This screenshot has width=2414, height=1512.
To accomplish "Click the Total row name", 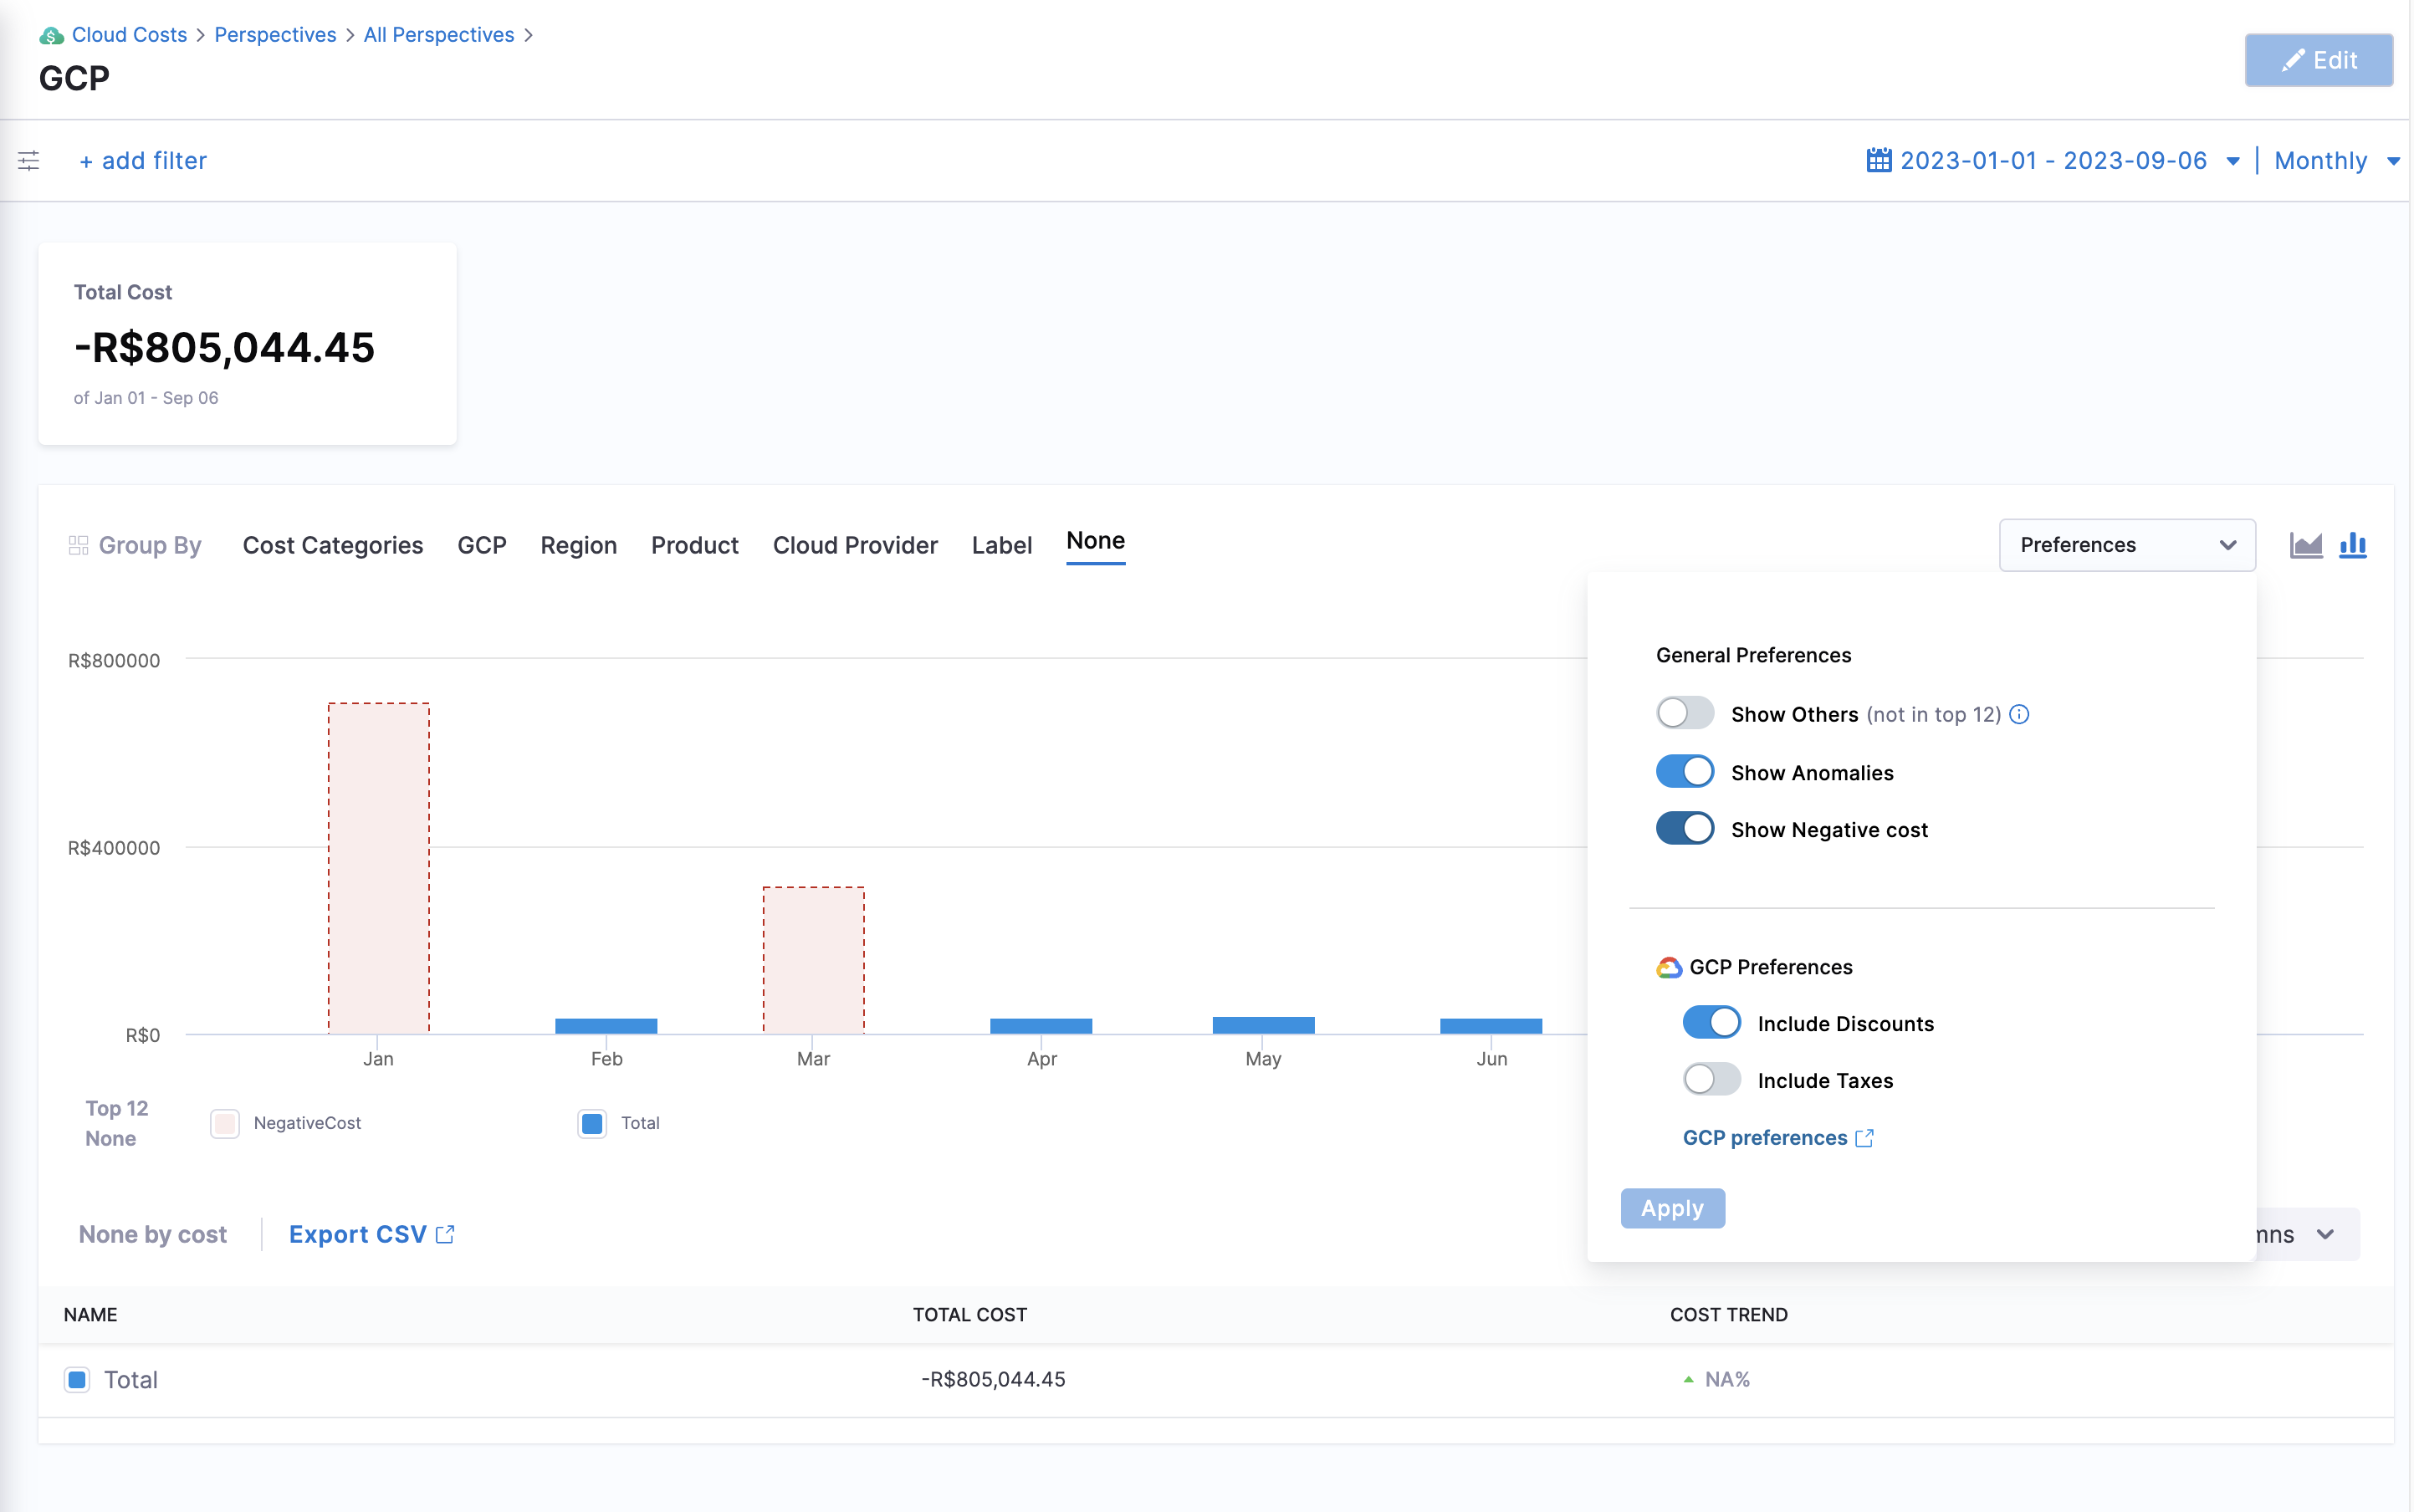I will point(131,1379).
